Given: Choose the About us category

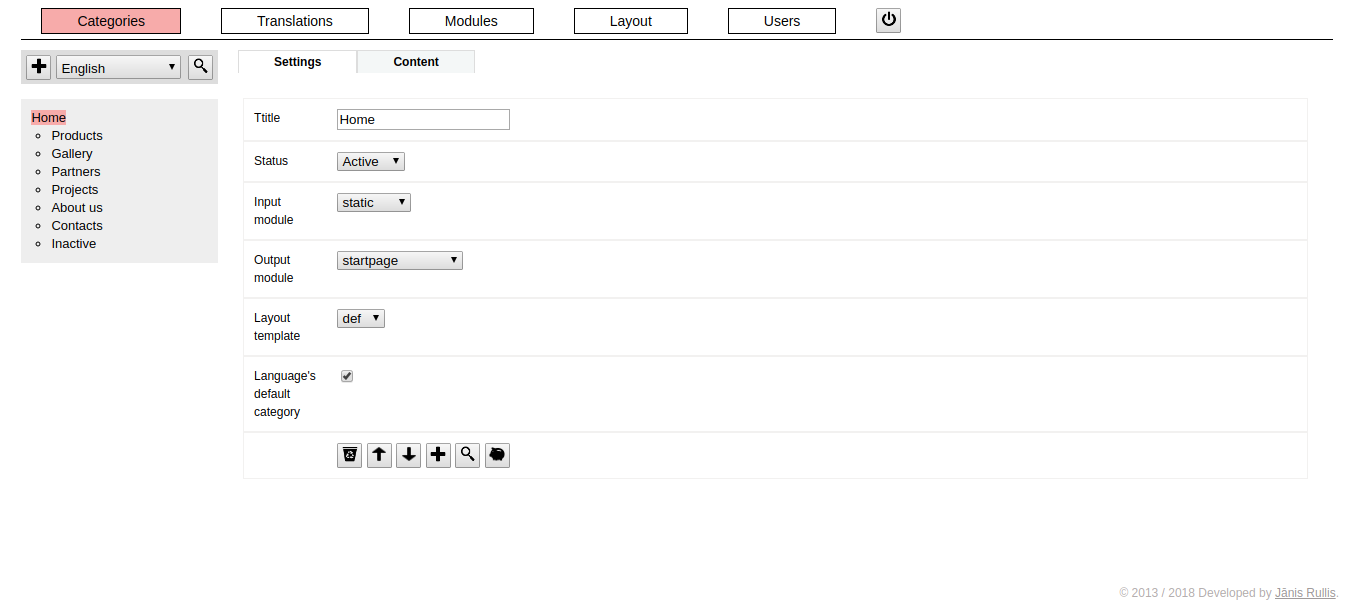Looking at the screenshot, I should (x=77, y=207).
